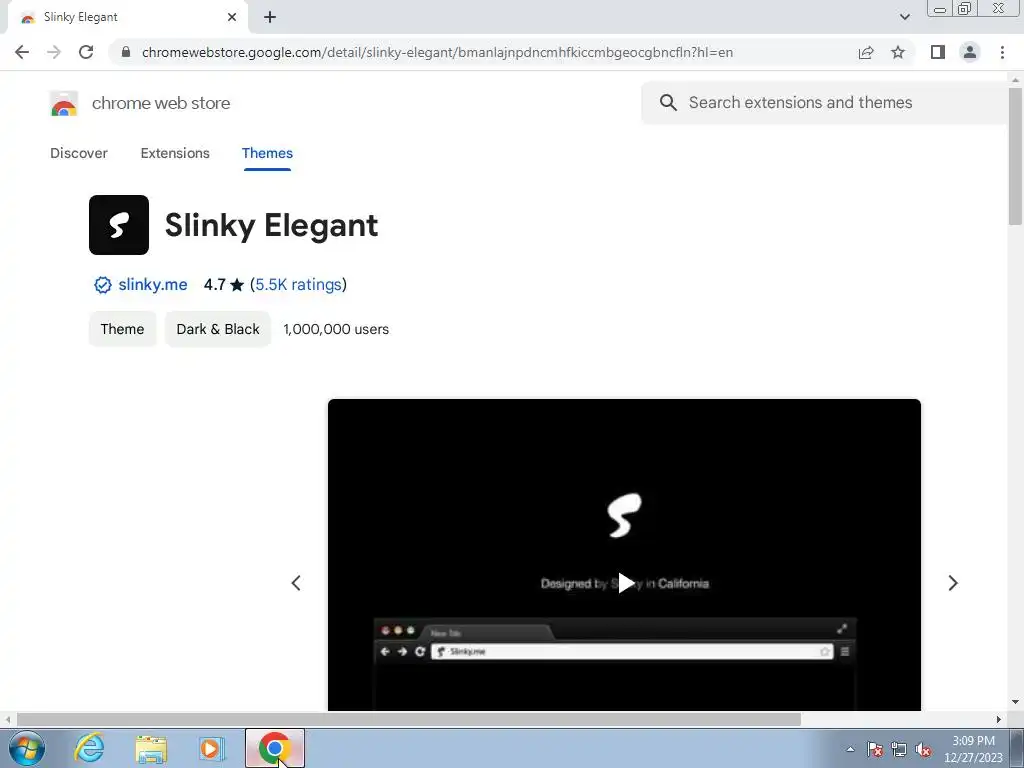Viewport: 1024px width, 768px height.
Task: Click the vertical scrollbar thumb
Action: [x=1016, y=155]
